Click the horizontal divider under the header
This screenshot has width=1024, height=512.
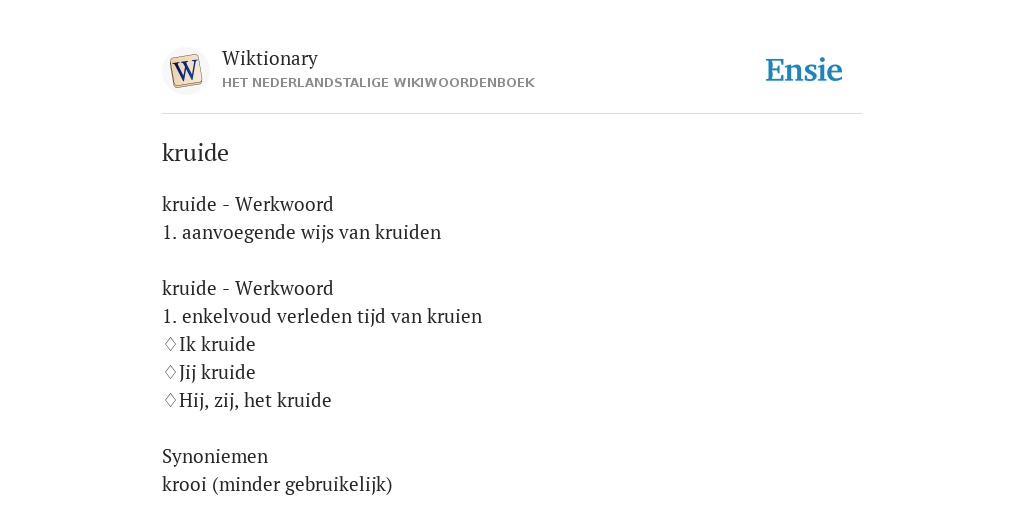(512, 114)
